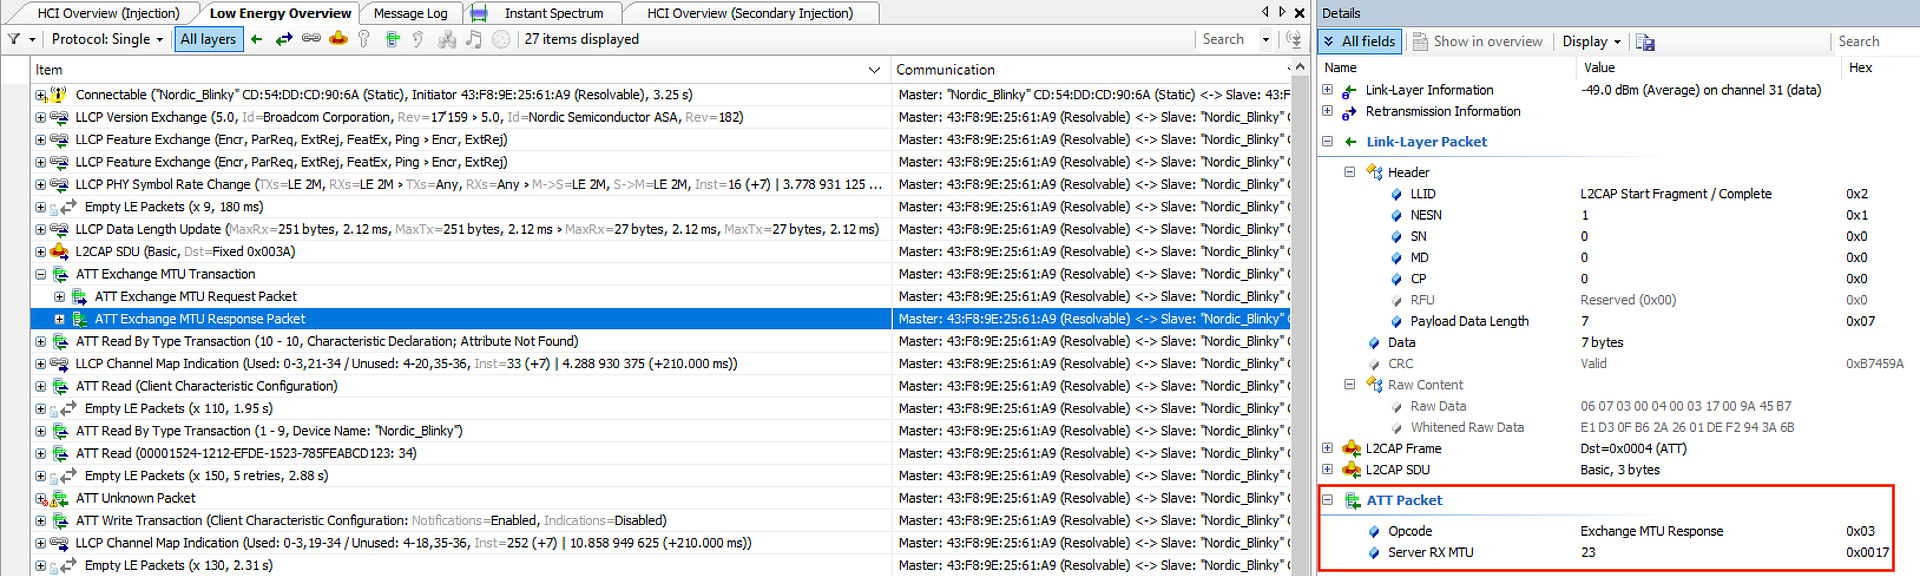Image resolution: width=1920 pixels, height=576 pixels.
Task: Collapse the Link-Layer Packet section
Action: 1328,142
